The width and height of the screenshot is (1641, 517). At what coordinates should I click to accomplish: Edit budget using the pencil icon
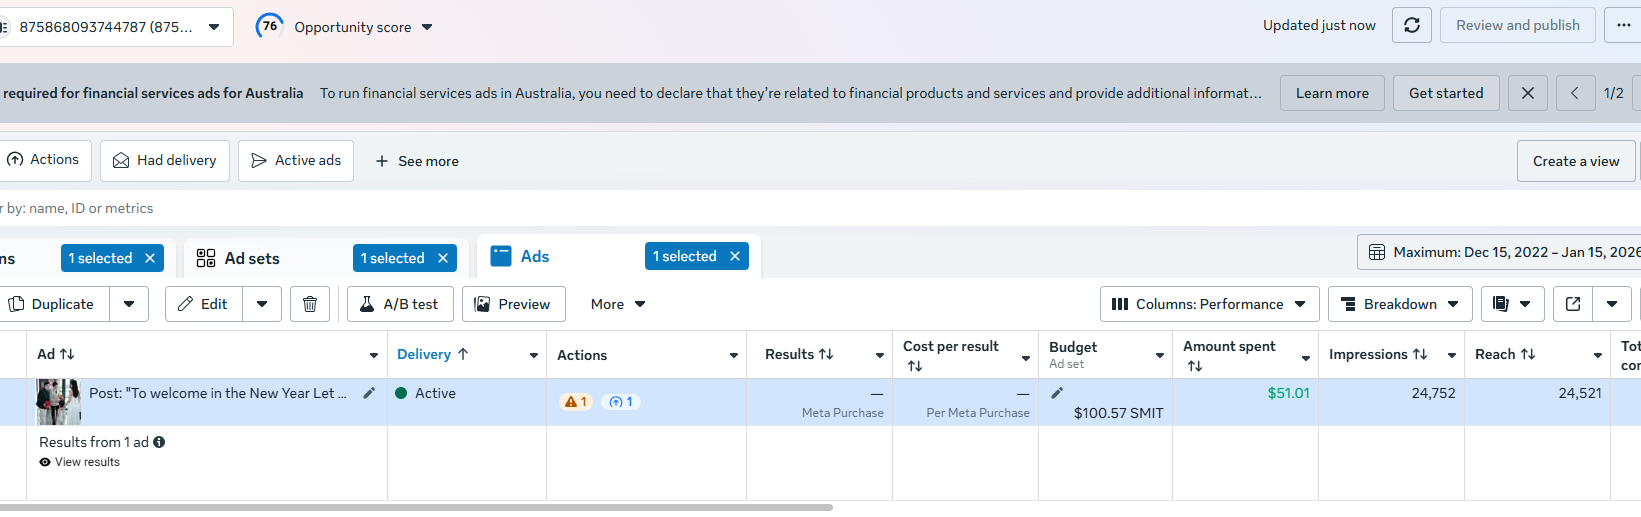[1057, 393]
